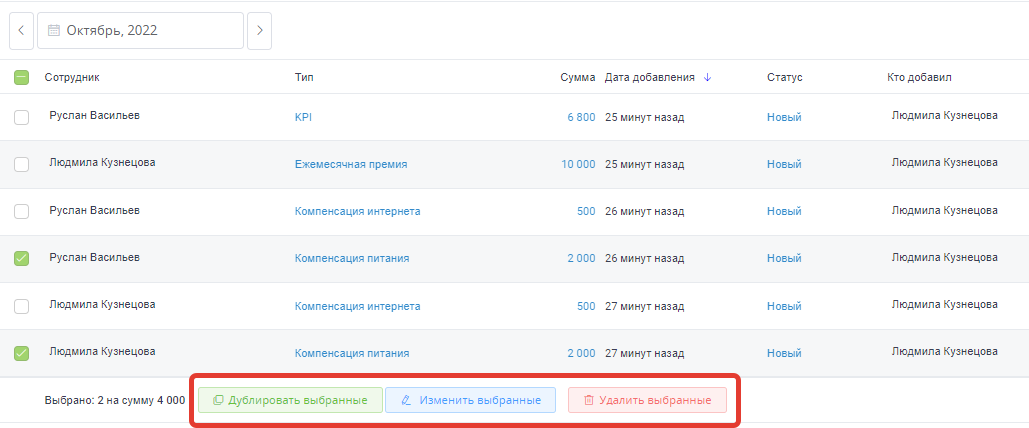Click 25 минут назад in KPI row
The image size is (1029, 428).
[644, 118]
